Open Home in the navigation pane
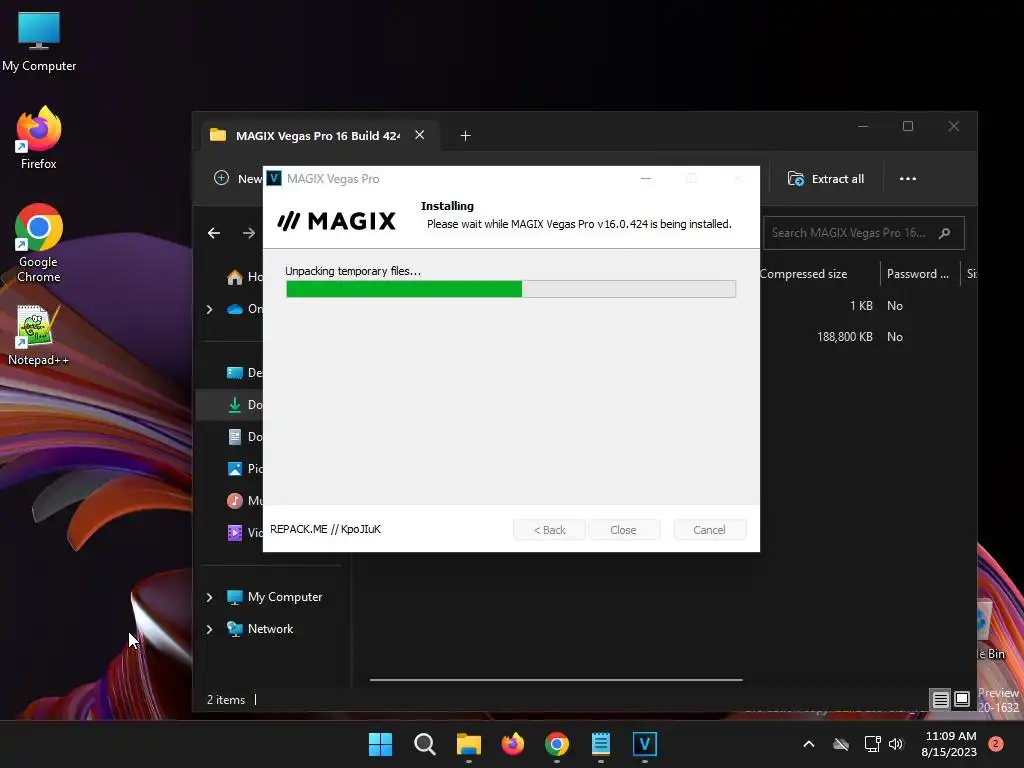Viewport: 1024px width, 768px height. pos(243,277)
